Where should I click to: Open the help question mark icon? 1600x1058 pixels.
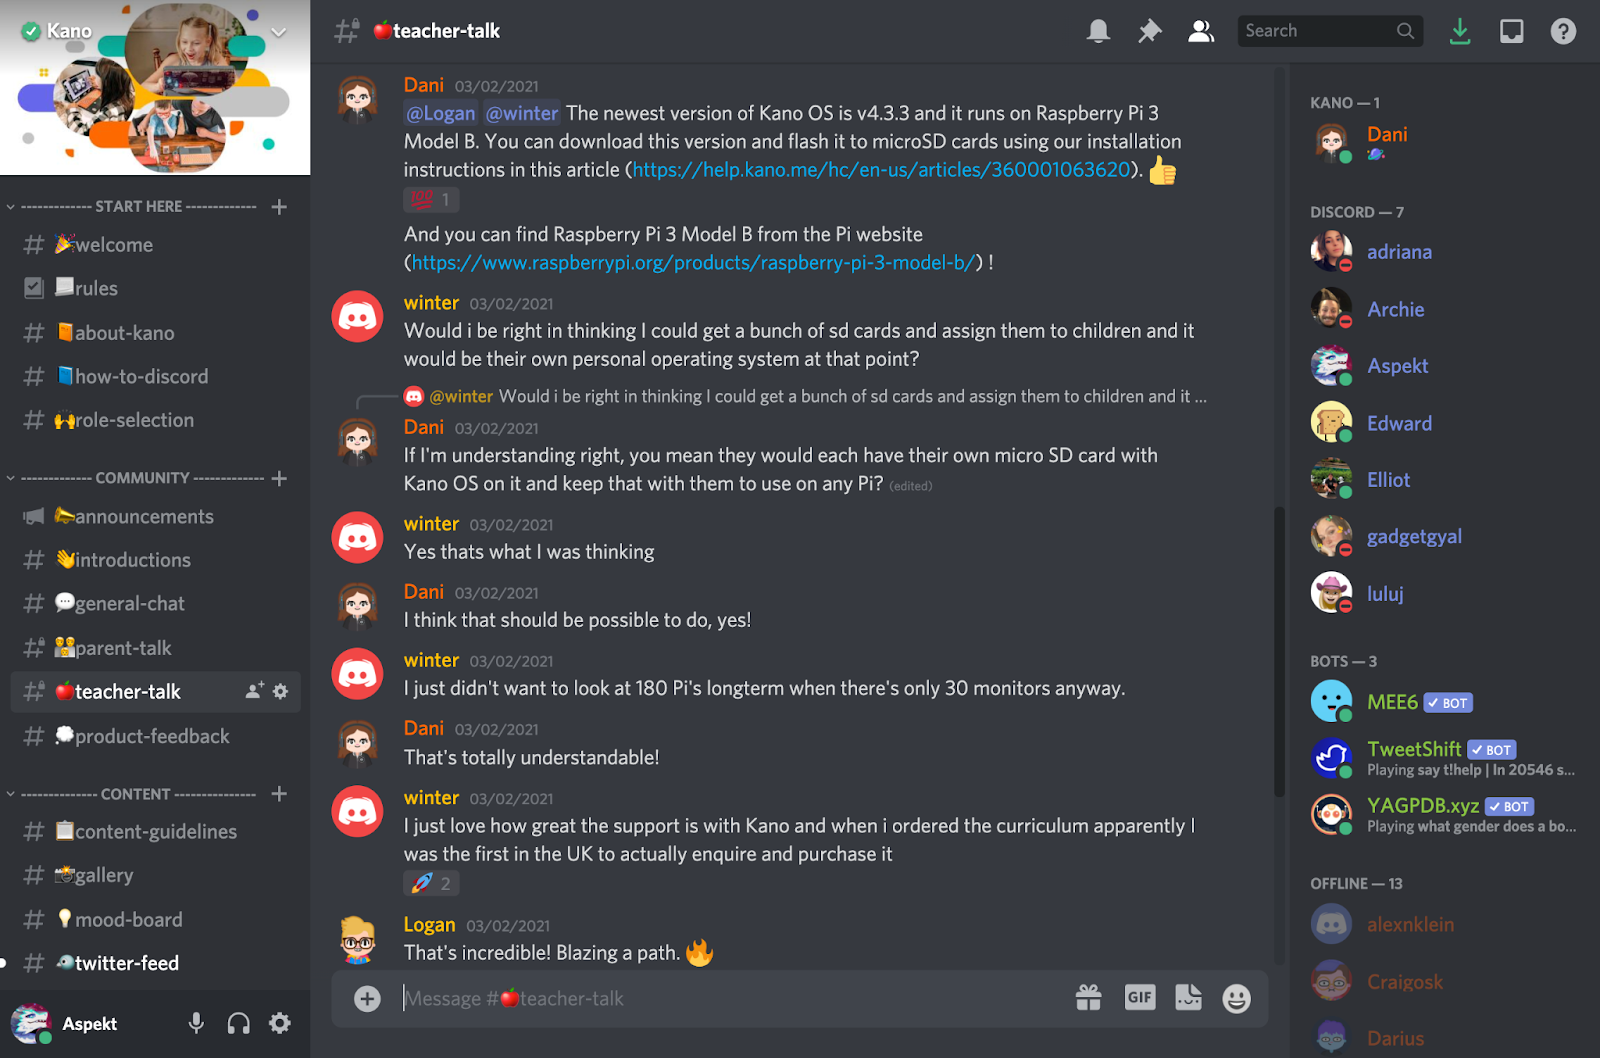(1563, 31)
